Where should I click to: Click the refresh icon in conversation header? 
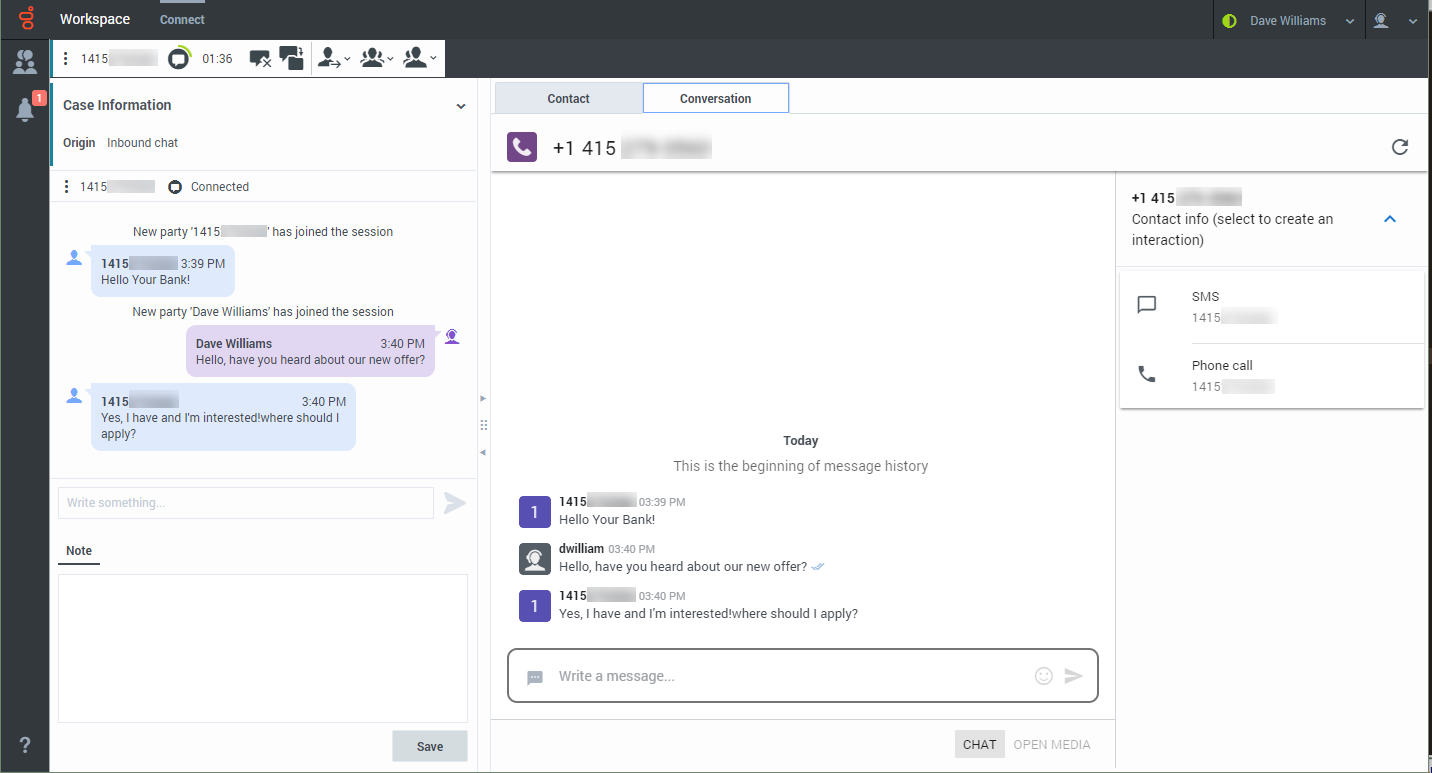[x=1400, y=148]
